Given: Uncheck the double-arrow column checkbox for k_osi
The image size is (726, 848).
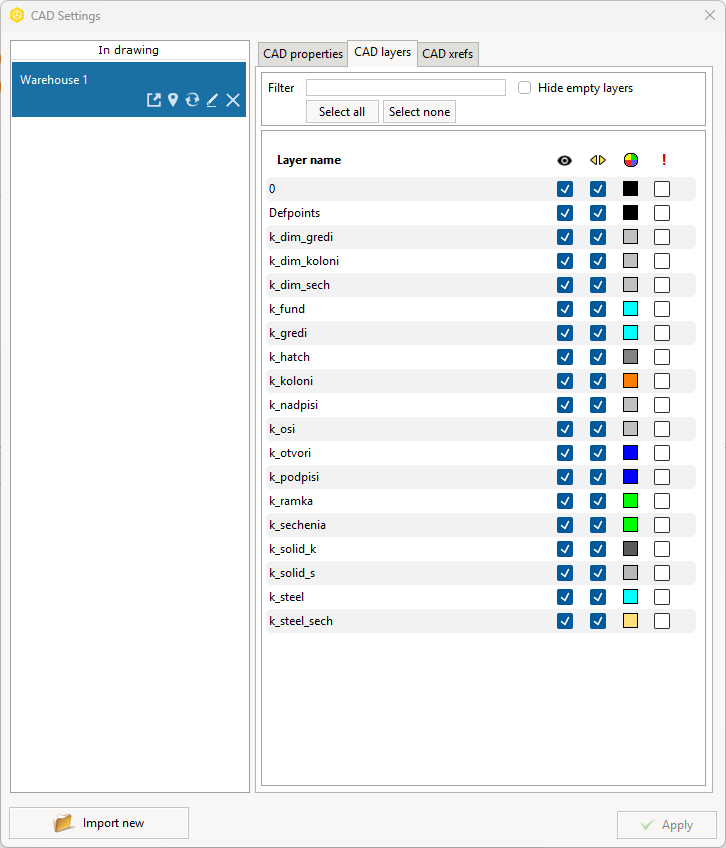Looking at the screenshot, I should [x=598, y=429].
